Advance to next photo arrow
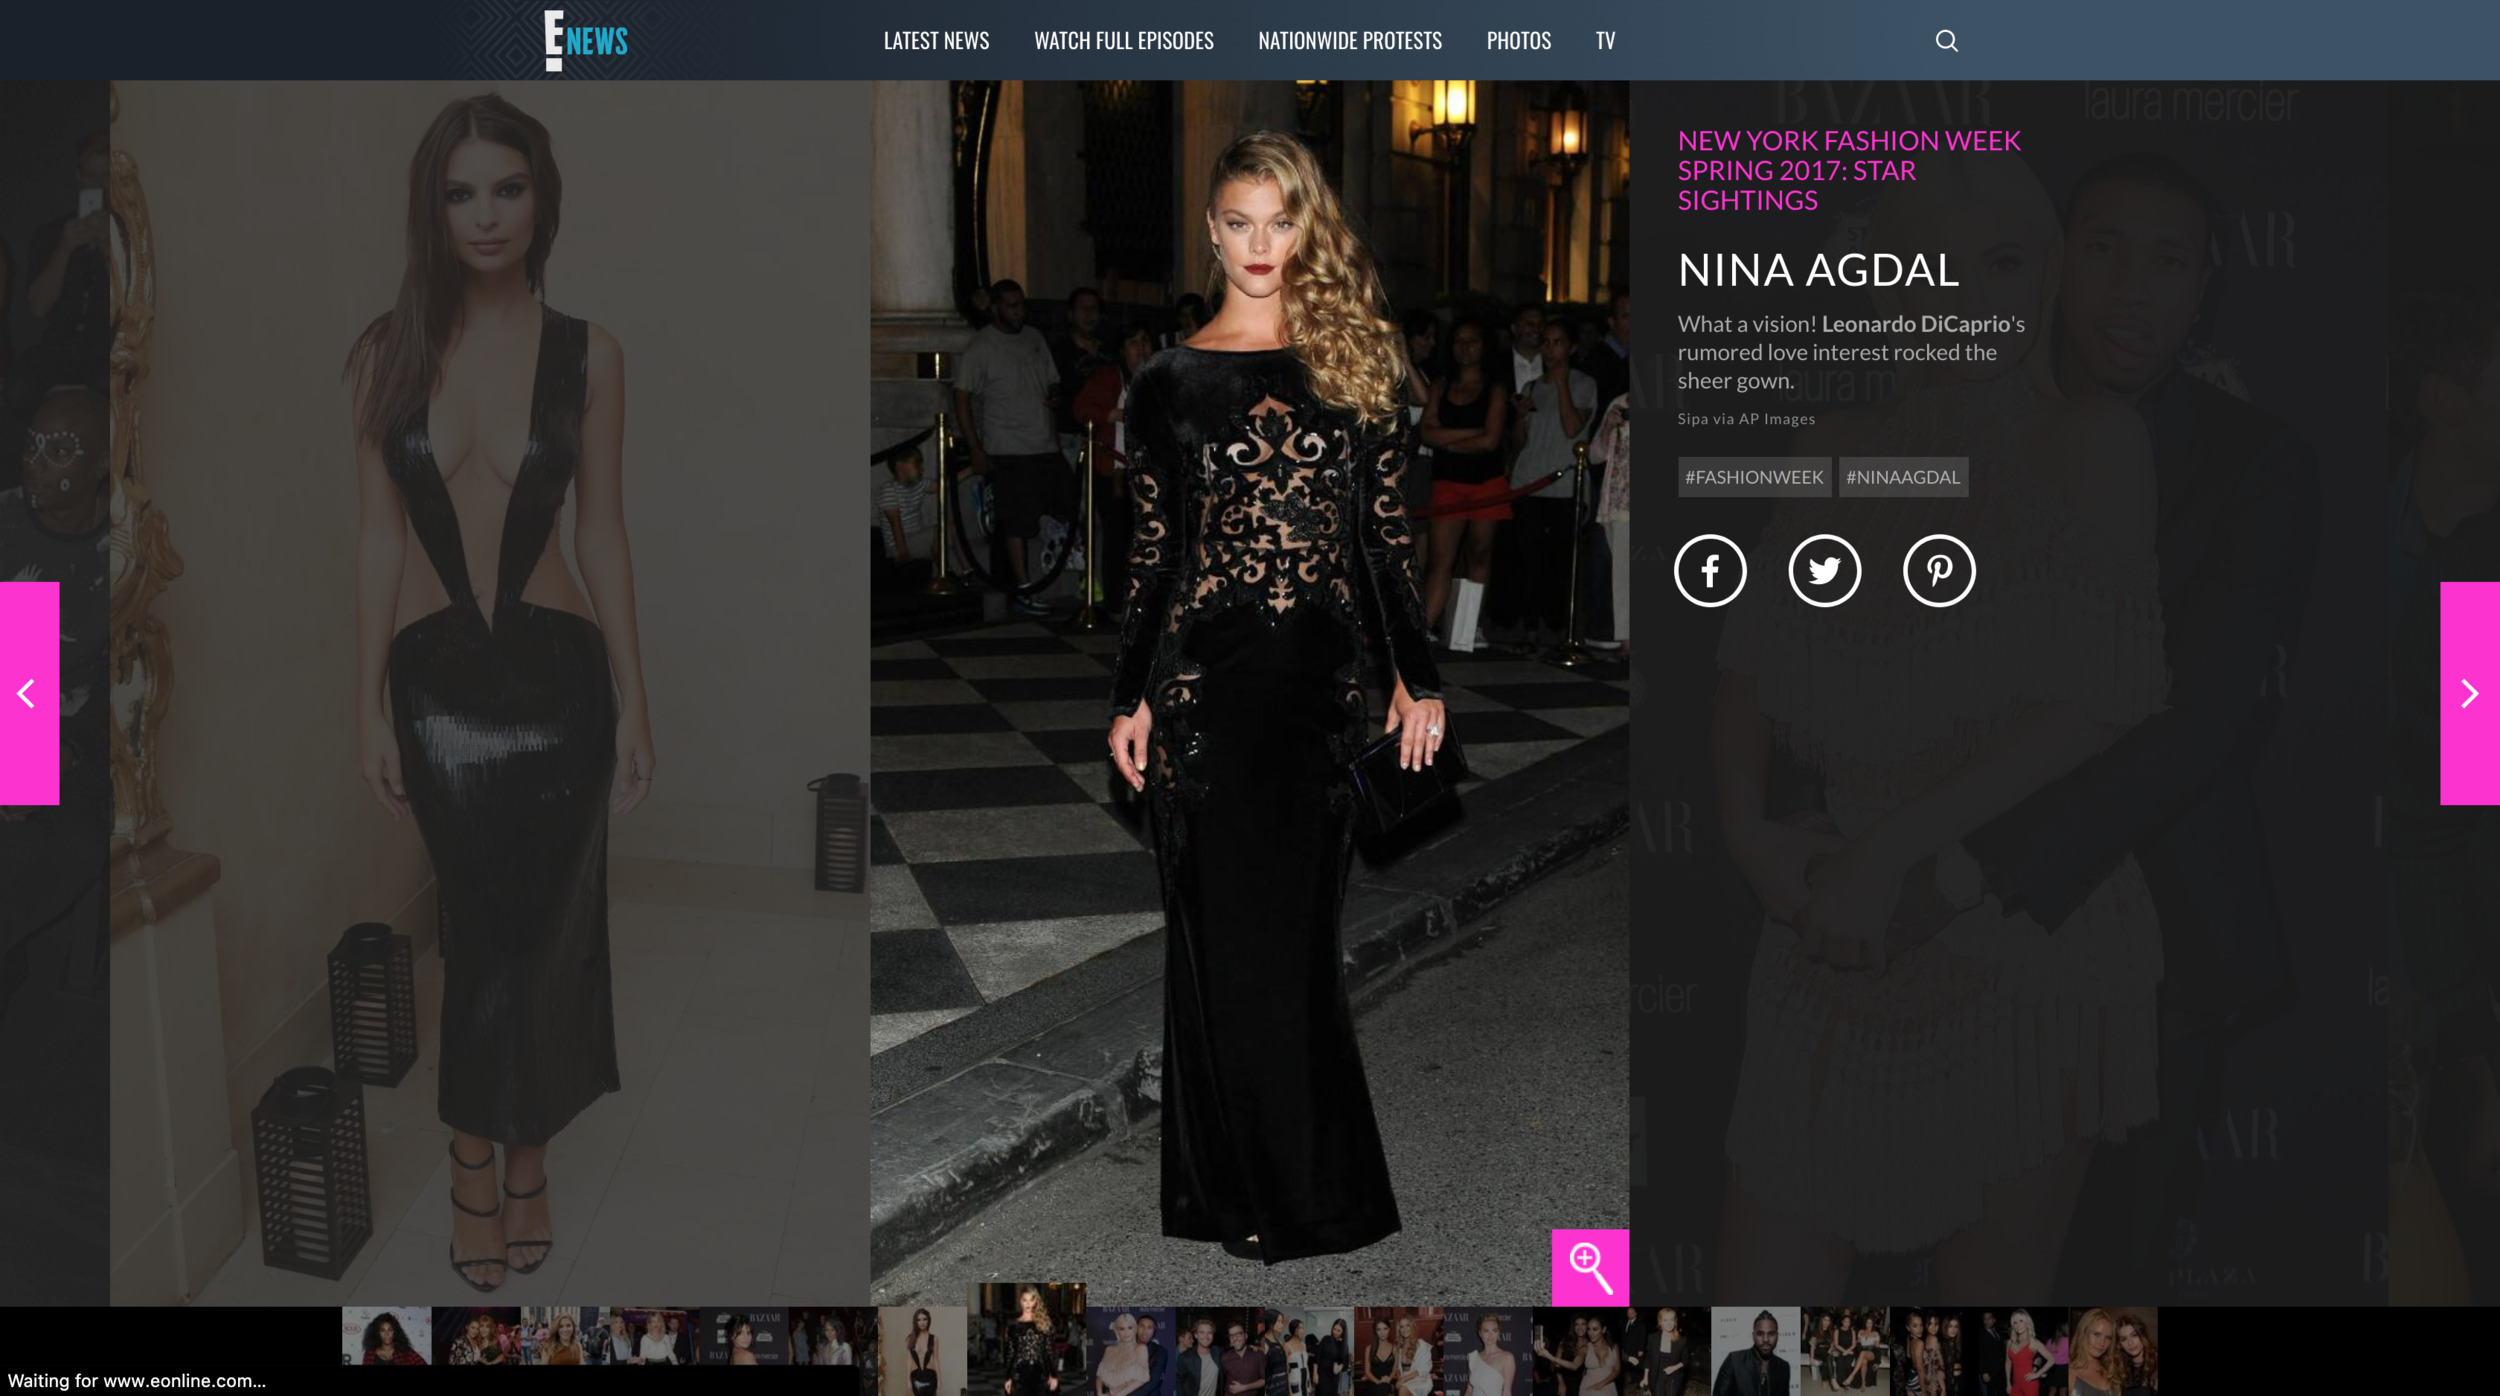 [x=2469, y=693]
